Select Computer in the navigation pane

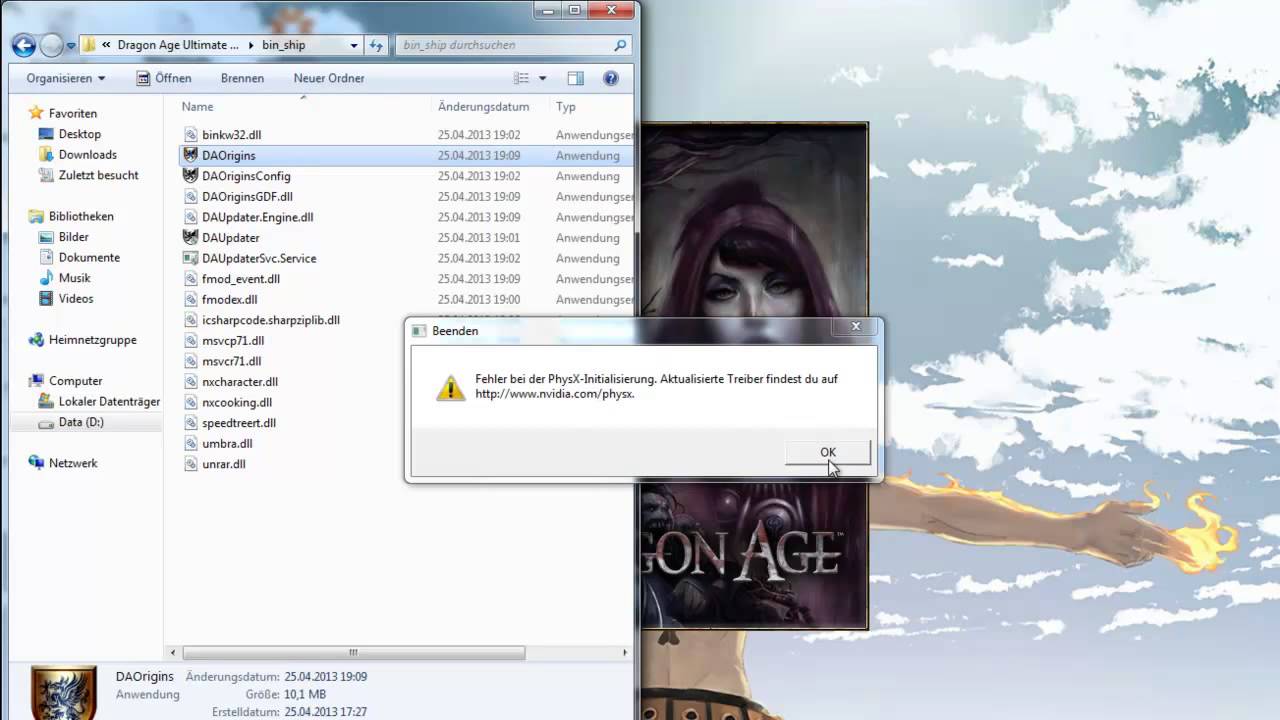point(75,381)
